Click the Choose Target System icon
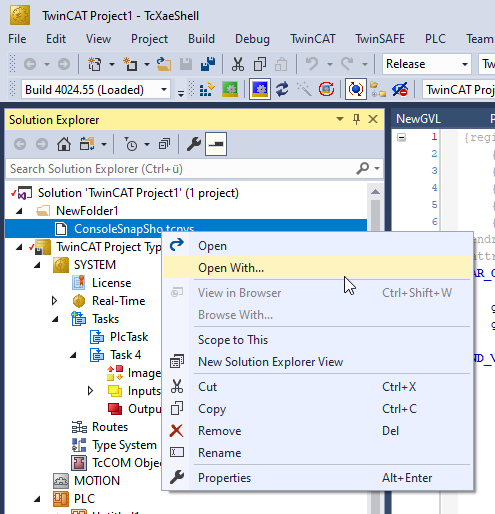 pos(378,89)
